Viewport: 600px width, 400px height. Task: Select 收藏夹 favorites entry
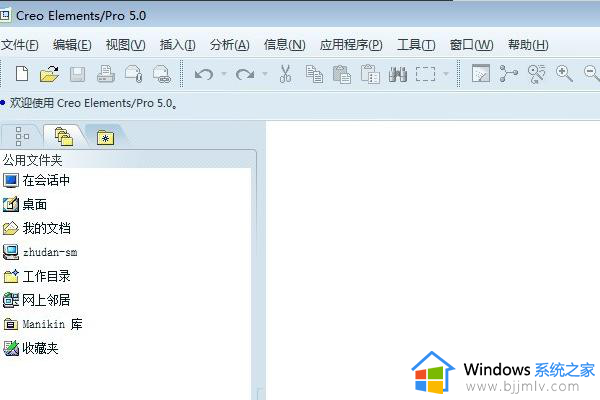coord(31,348)
